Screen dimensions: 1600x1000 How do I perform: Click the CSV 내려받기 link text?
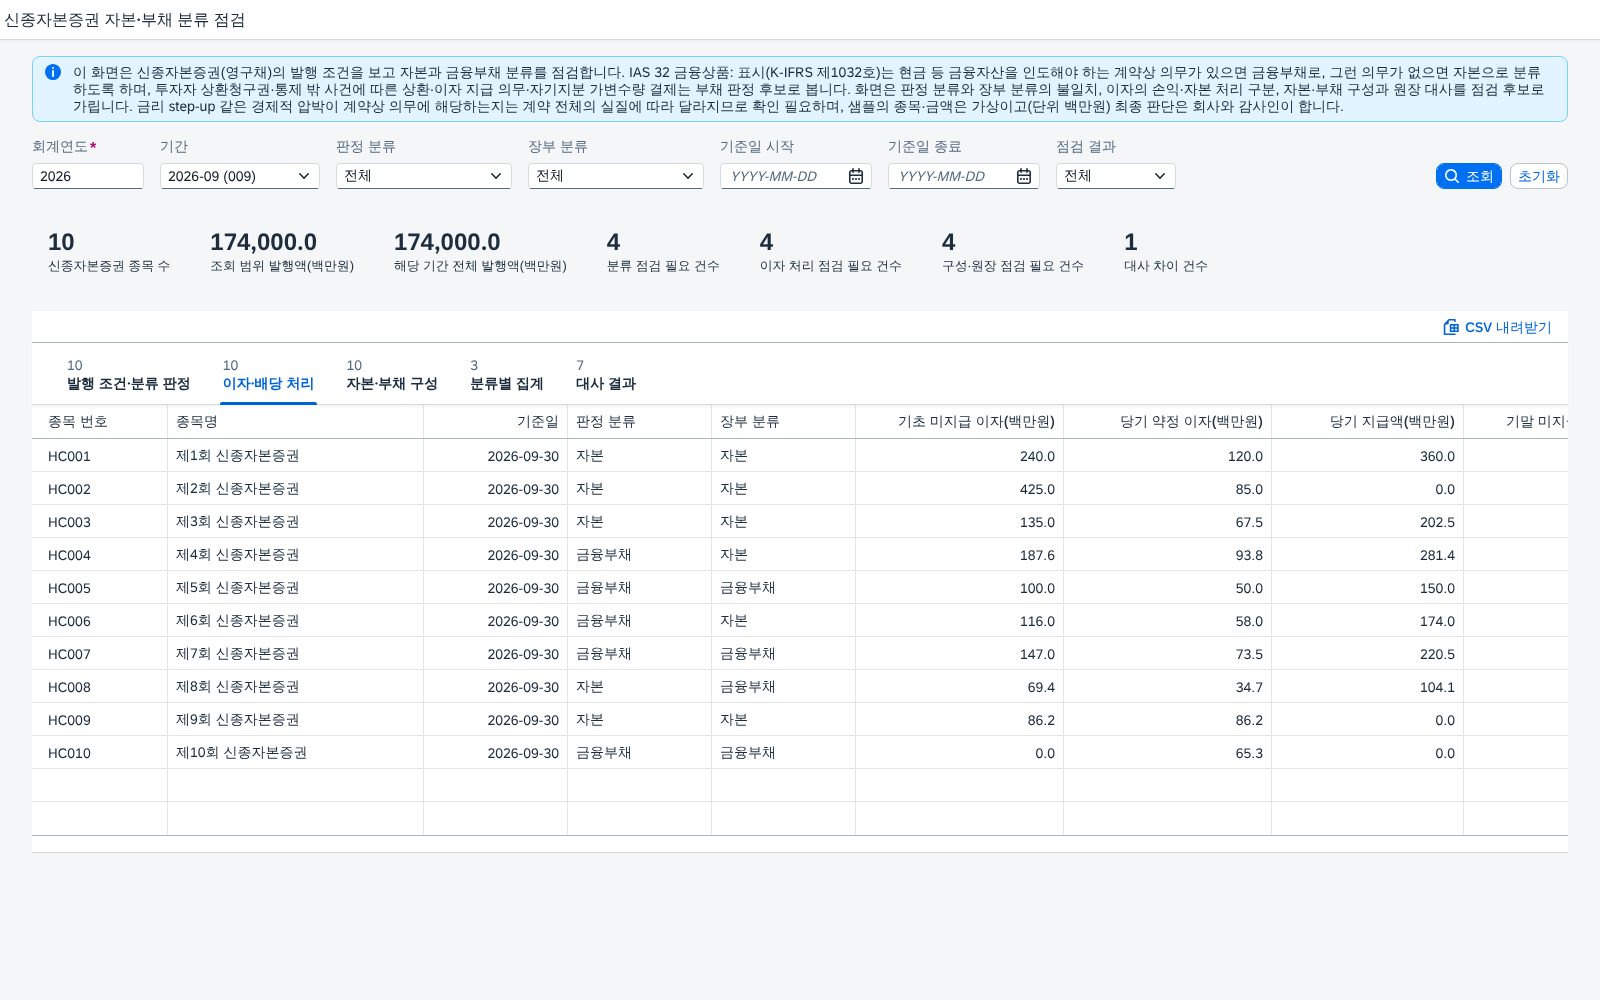pos(1508,327)
